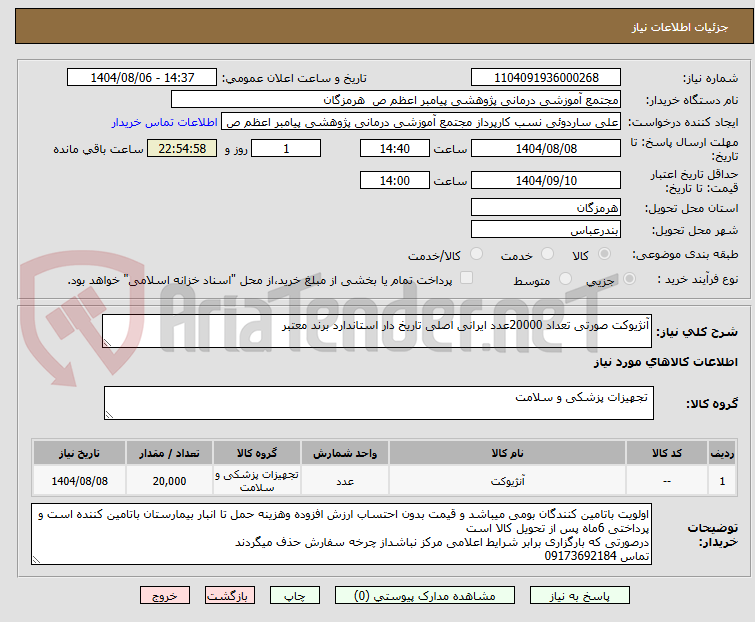Click the کد کالا column header
Viewport: 755px width, 622px height.
(x=667, y=453)
